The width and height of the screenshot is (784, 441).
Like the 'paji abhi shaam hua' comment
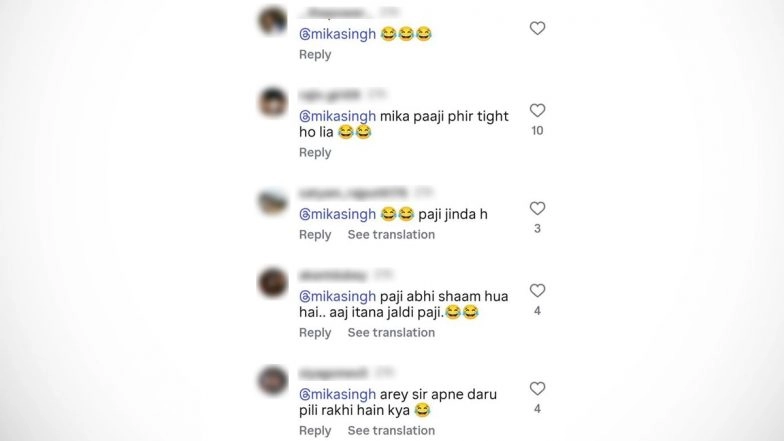tap(538, 290)
